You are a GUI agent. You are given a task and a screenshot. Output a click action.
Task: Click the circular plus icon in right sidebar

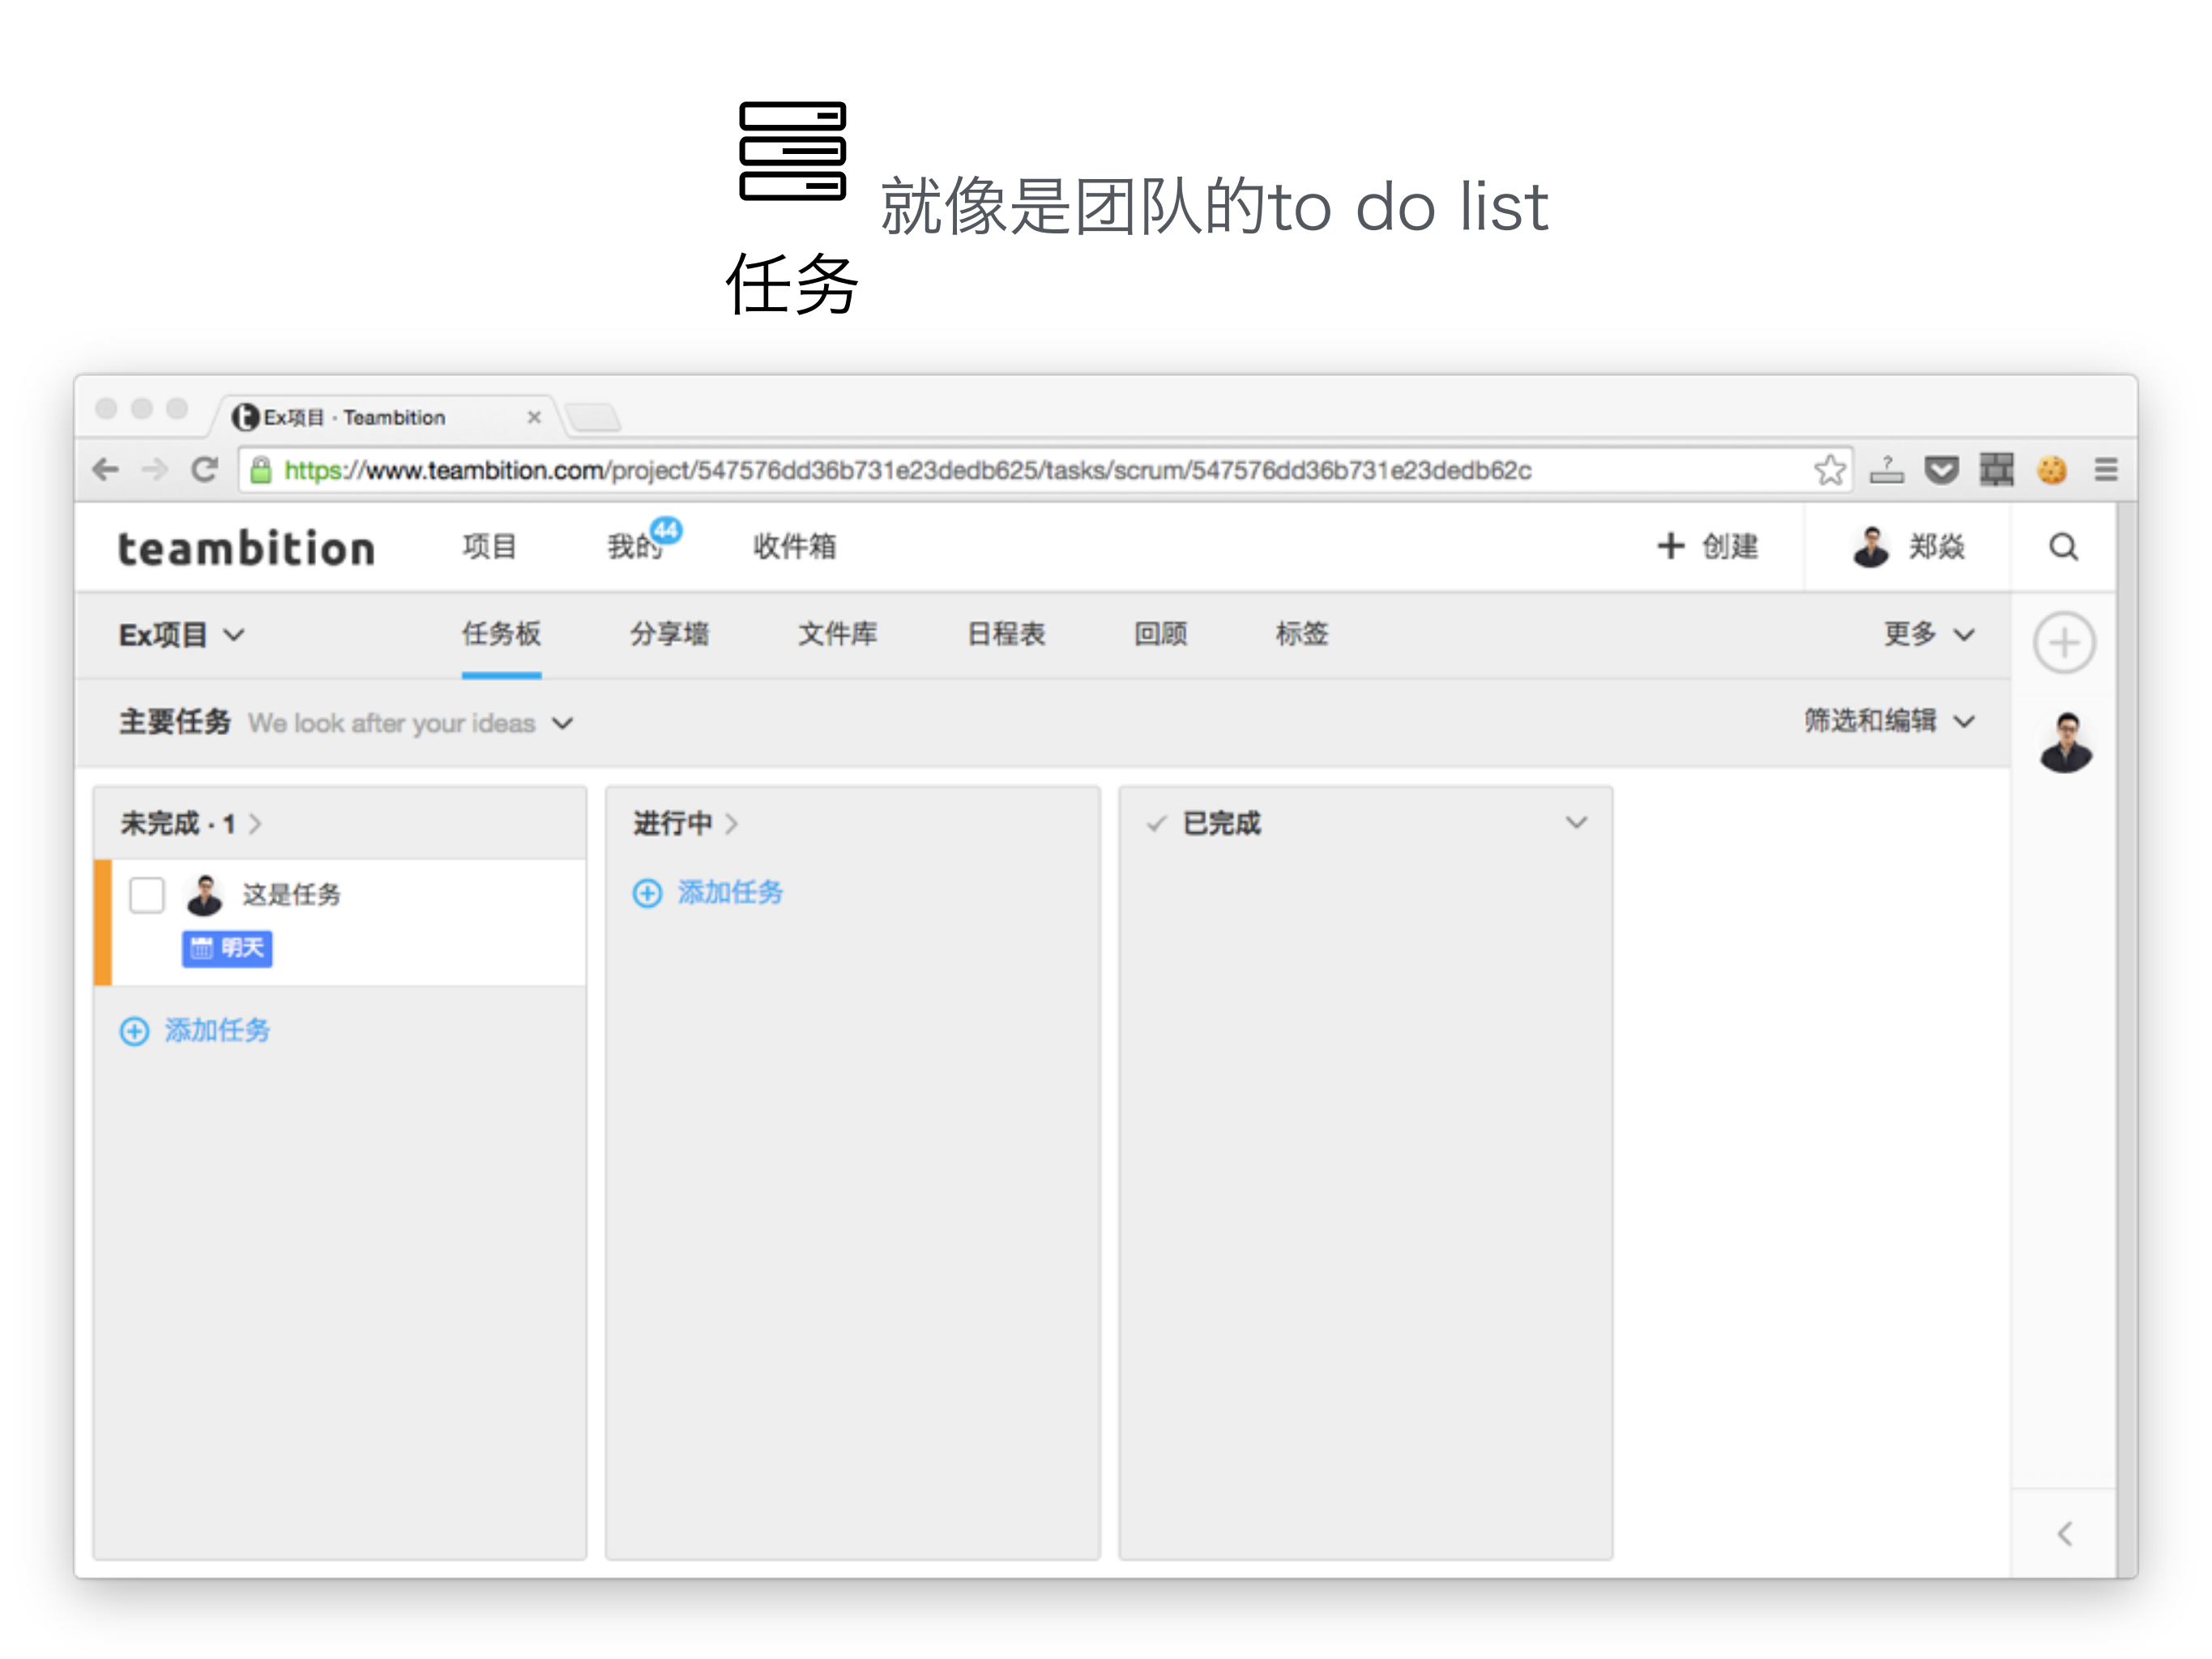click(2064, 643)
